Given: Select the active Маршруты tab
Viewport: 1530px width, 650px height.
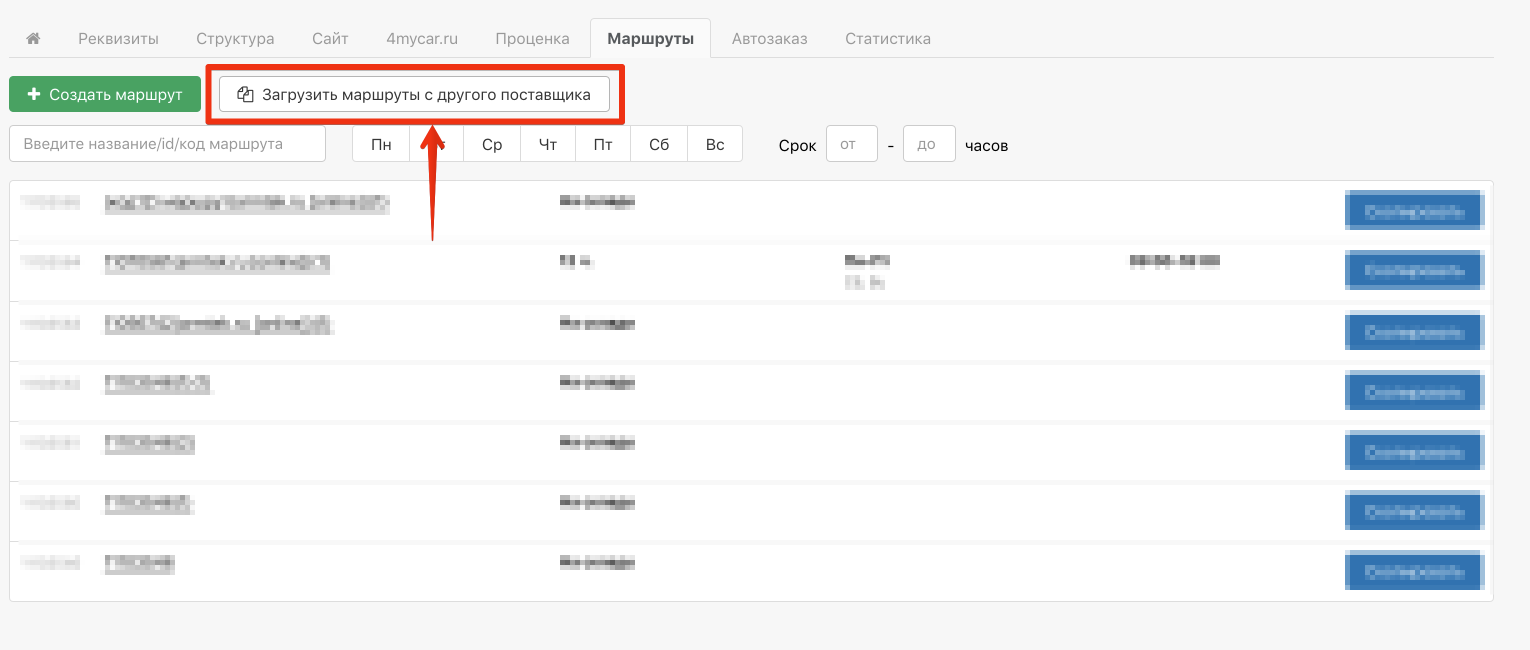Looking at the screenshot, I should tap(650, 39).
